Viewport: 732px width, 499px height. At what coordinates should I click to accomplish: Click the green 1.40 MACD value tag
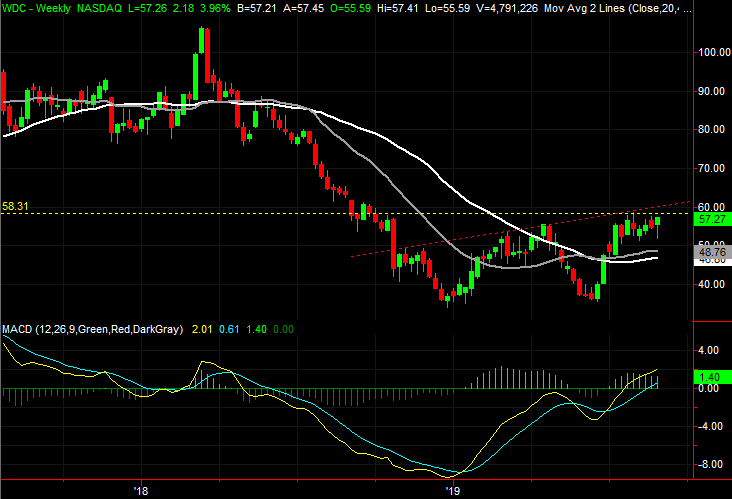click(711, 376)
